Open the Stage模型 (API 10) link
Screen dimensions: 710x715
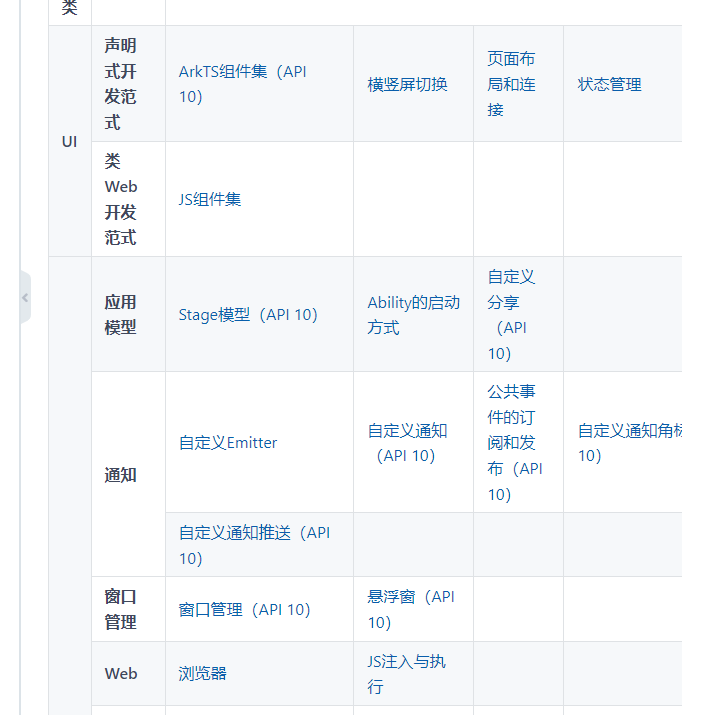[x=248, y=315]
